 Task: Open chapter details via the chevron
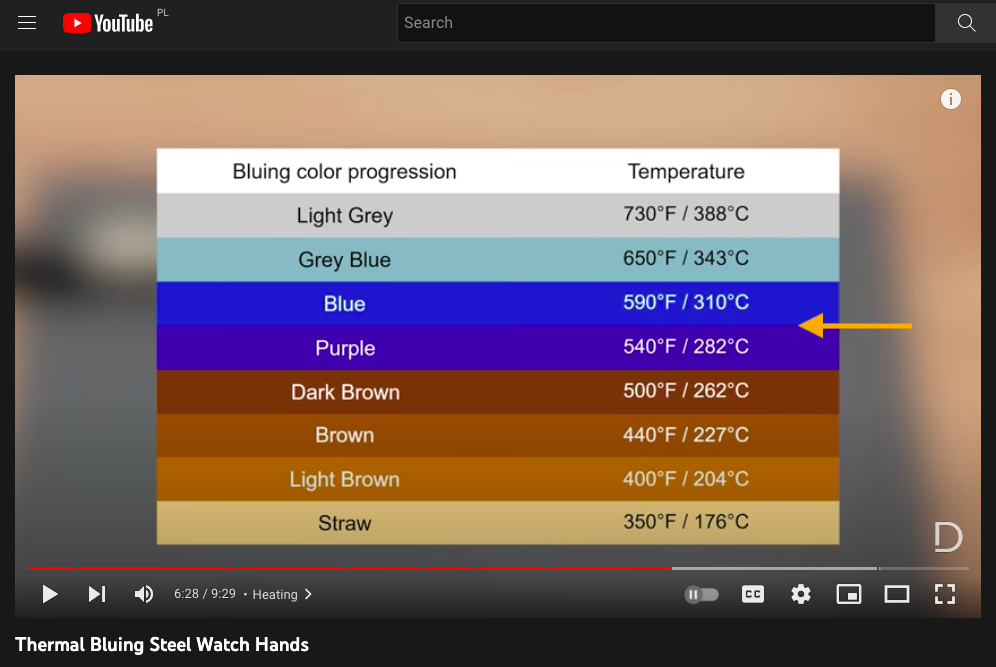(306, 594)
